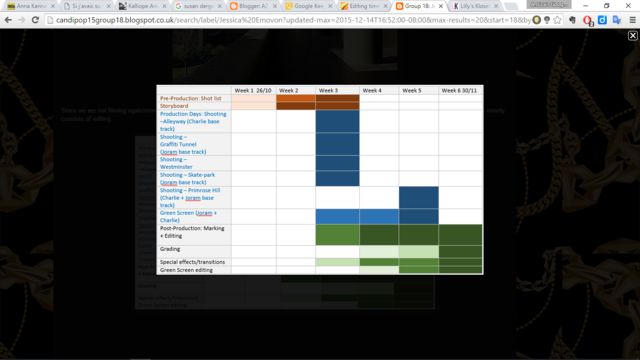Viewport: 640px width, 360px height.
Task: Minimize the Chrome window
Action: pos(585,6)
